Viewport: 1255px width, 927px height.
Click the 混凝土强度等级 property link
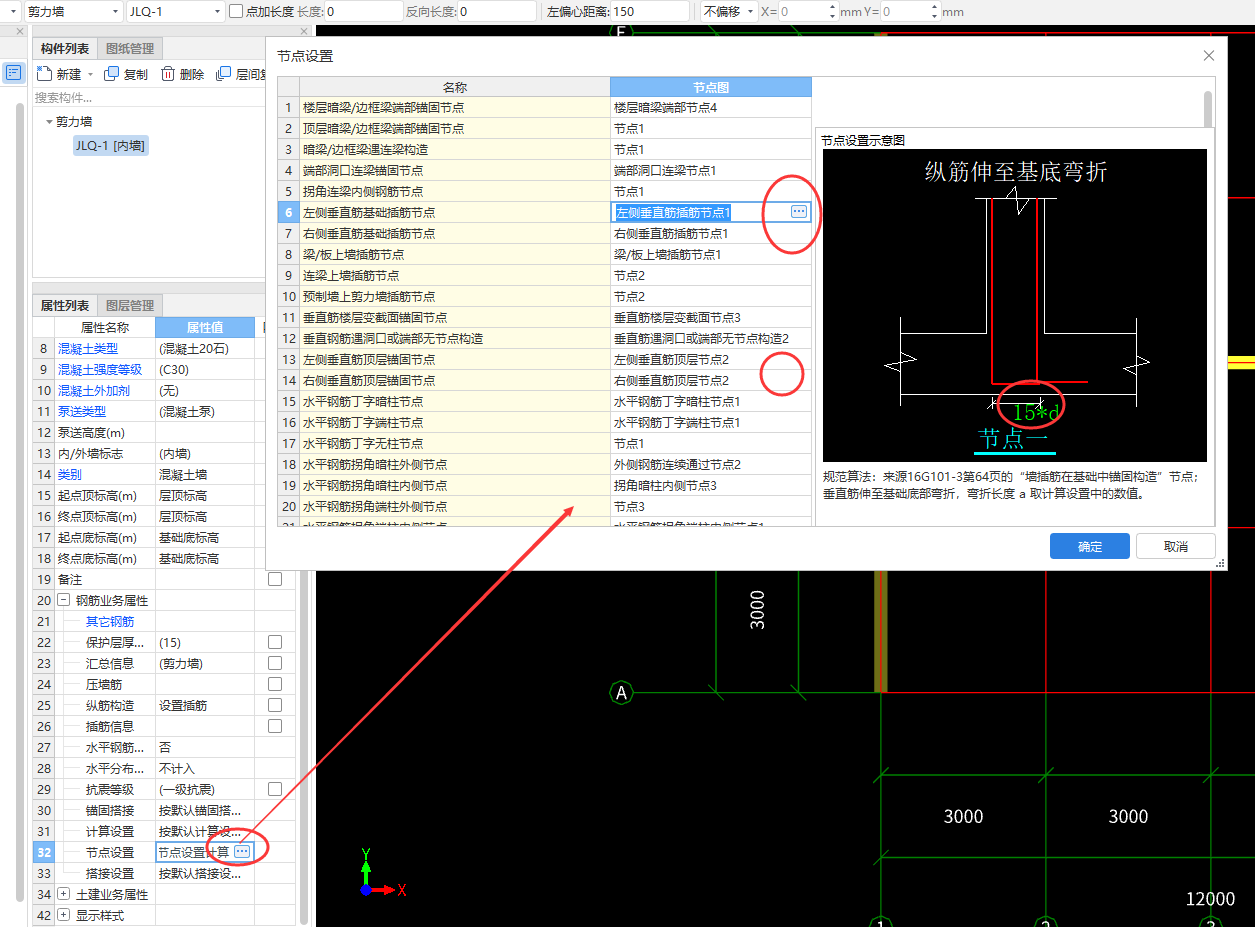point(100,369)
